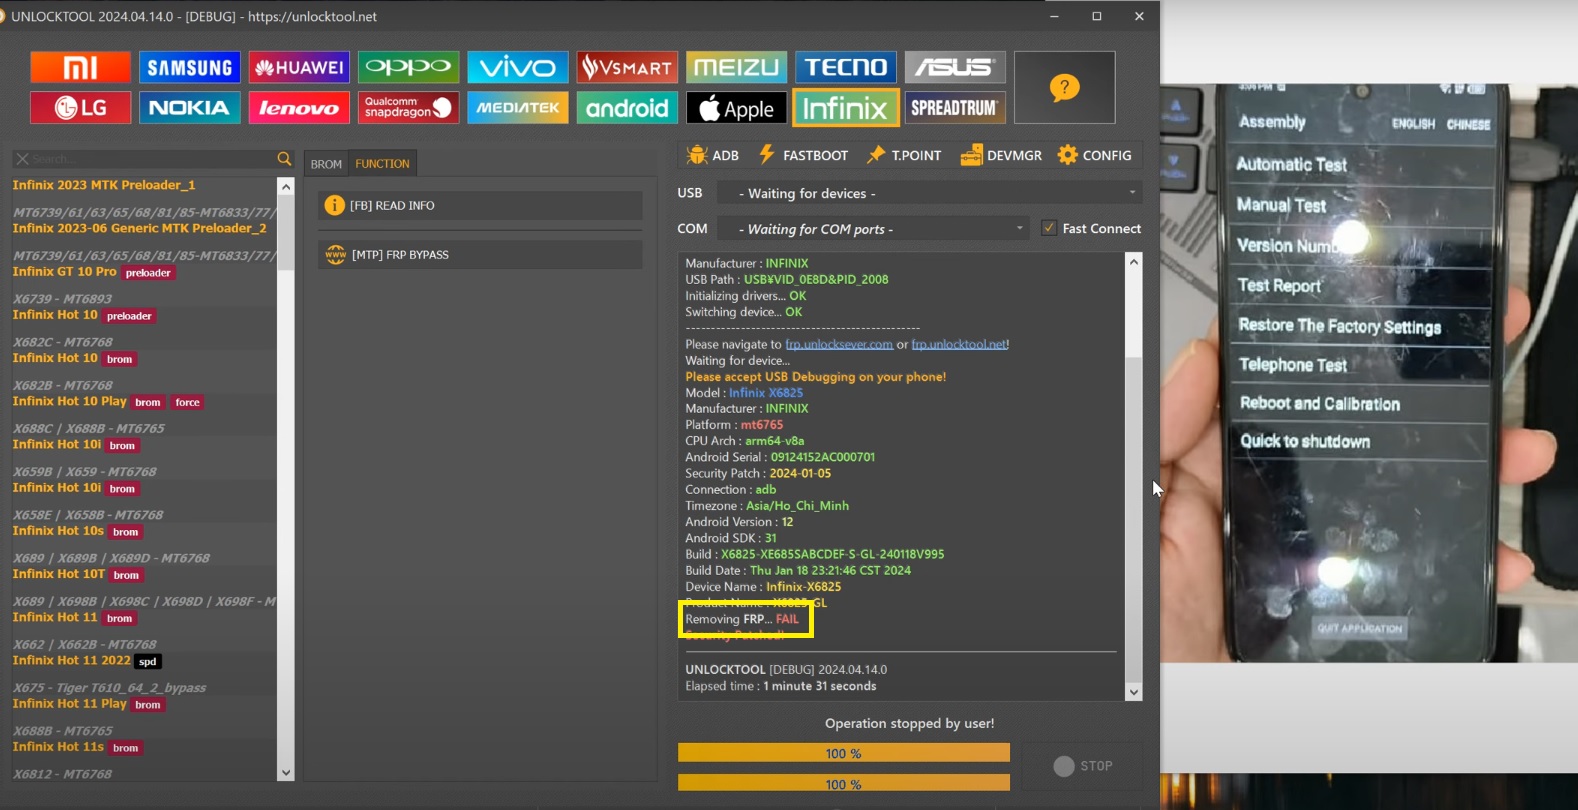Select Infinix Hot 11 Play entry
This screenshot has height=810, width=1578.
coord(88,704)
